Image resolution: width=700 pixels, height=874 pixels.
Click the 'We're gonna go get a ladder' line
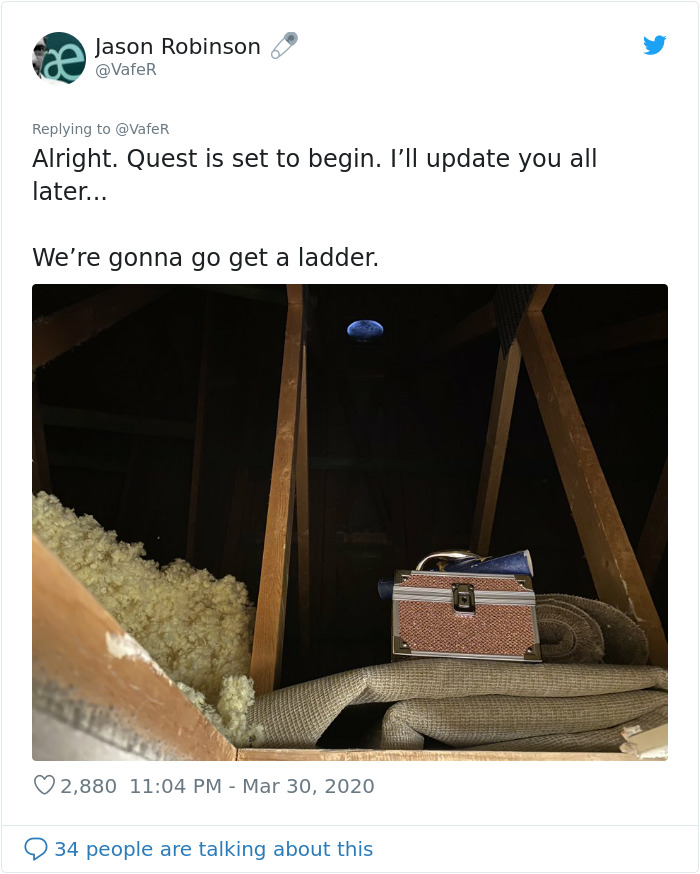(x=206, y=258)
